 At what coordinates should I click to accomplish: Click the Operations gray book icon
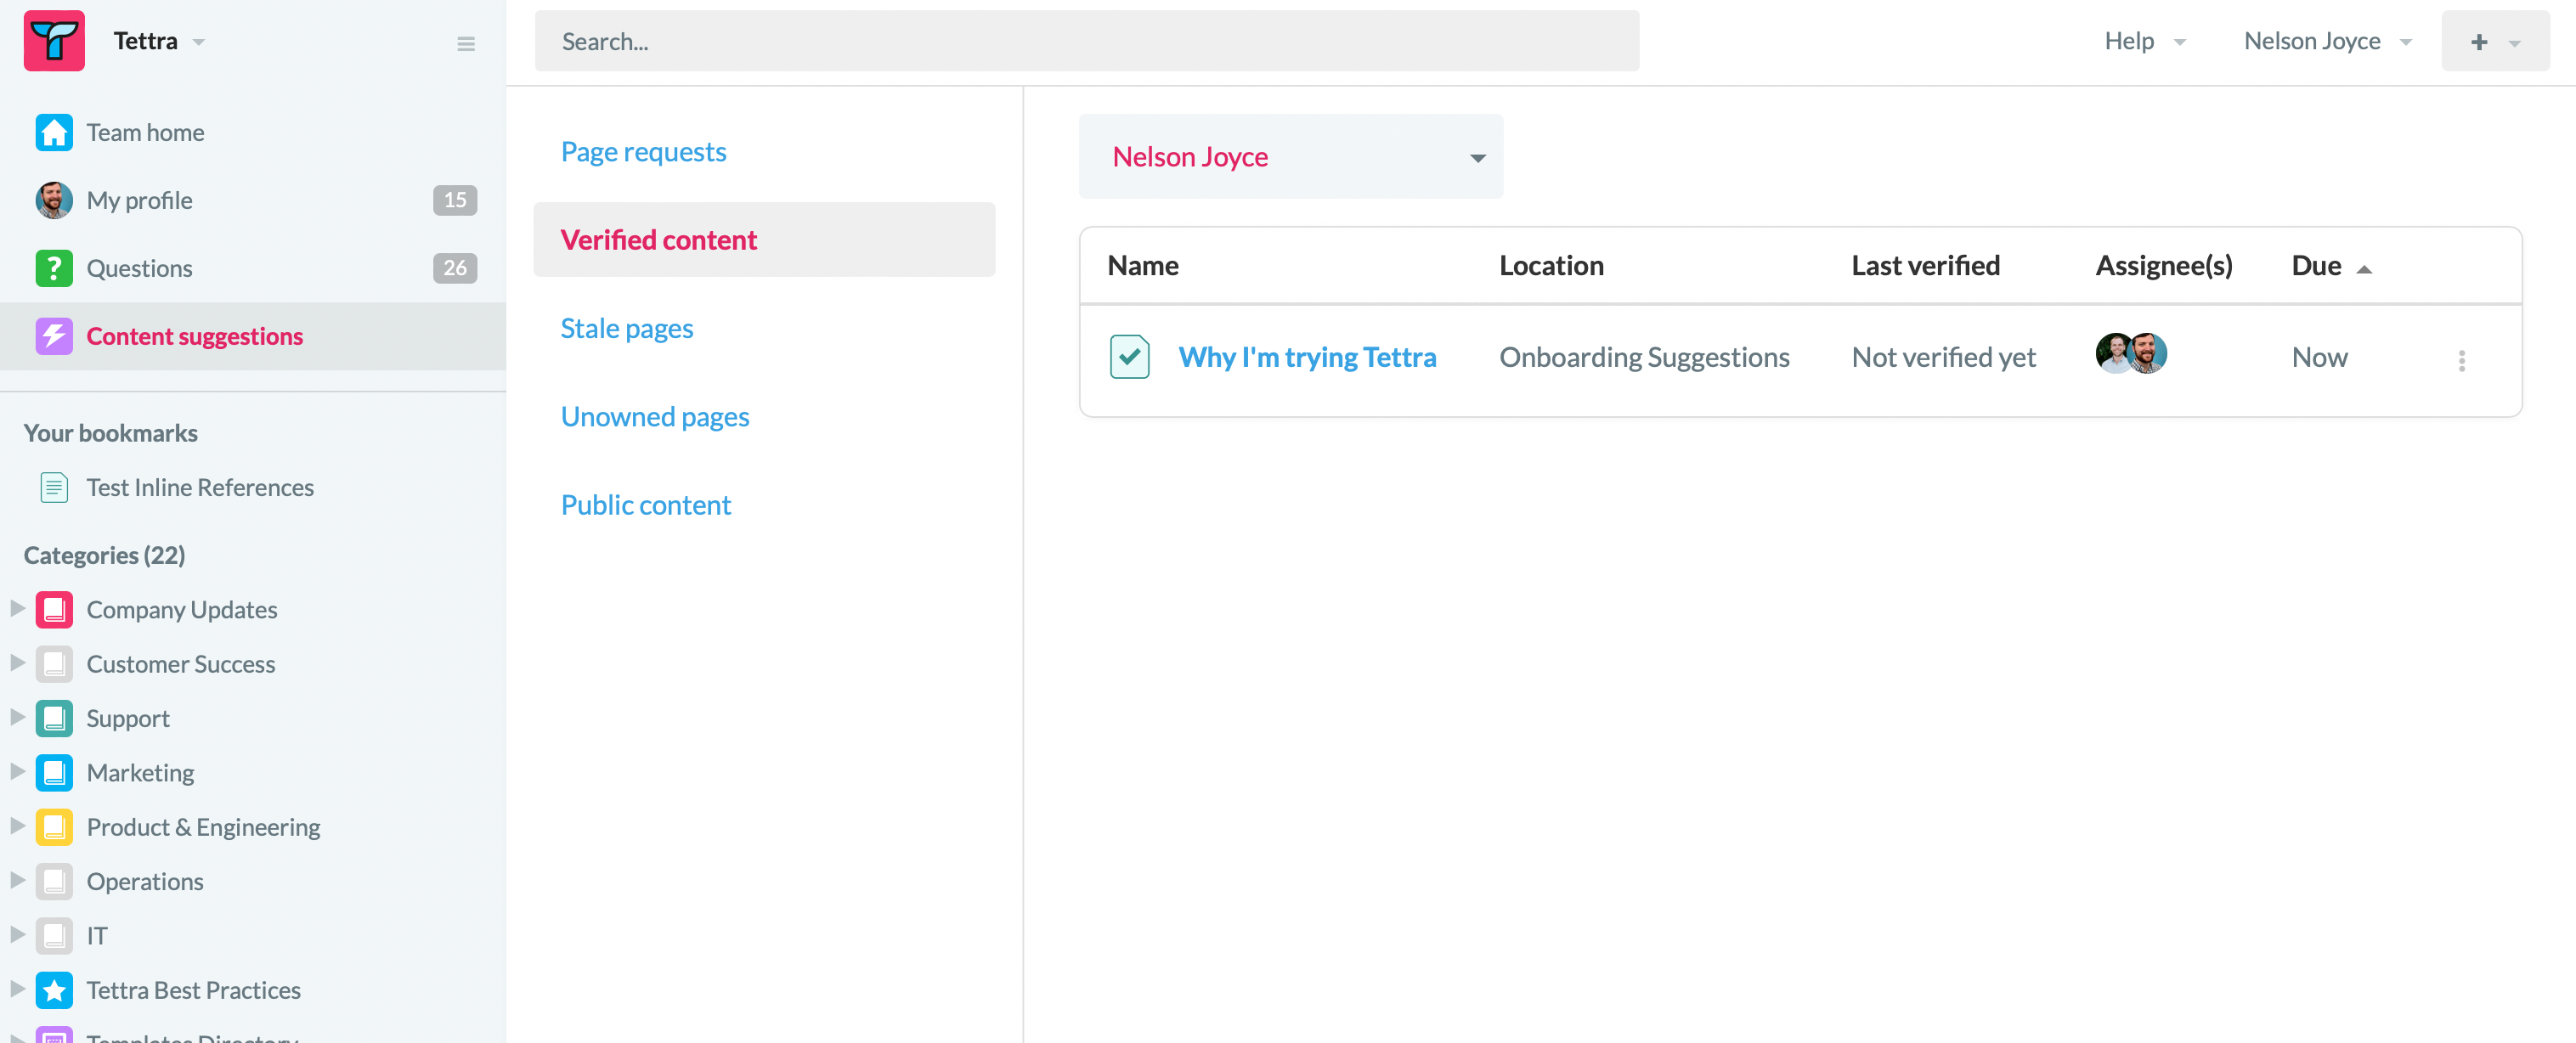tap(54, 881)
